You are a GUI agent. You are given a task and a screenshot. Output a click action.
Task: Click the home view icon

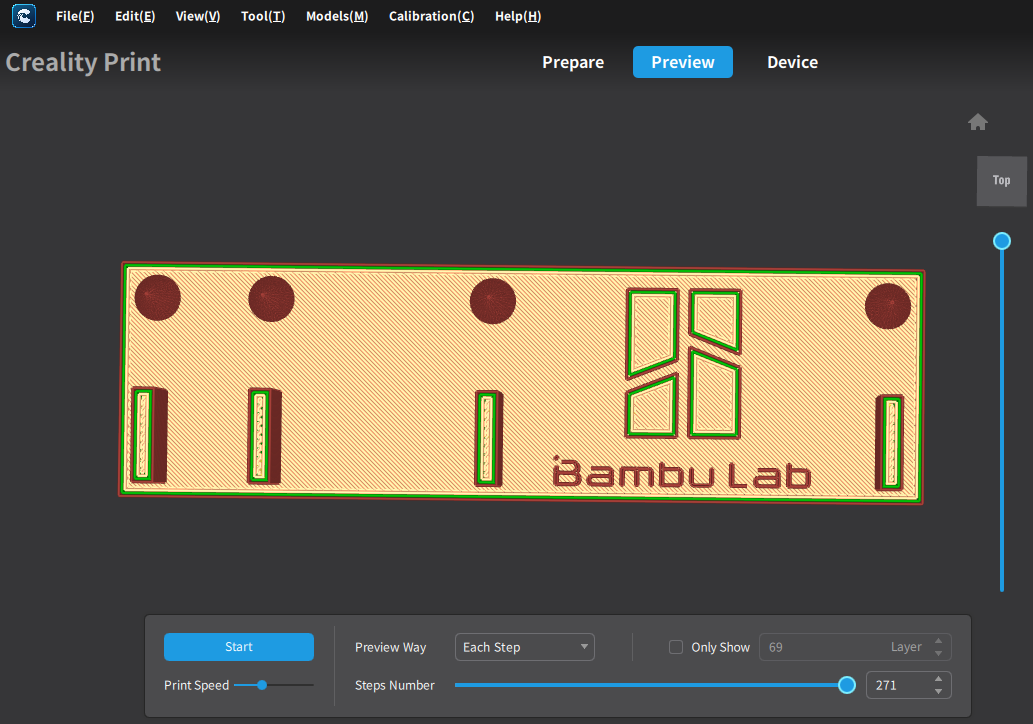978,122
